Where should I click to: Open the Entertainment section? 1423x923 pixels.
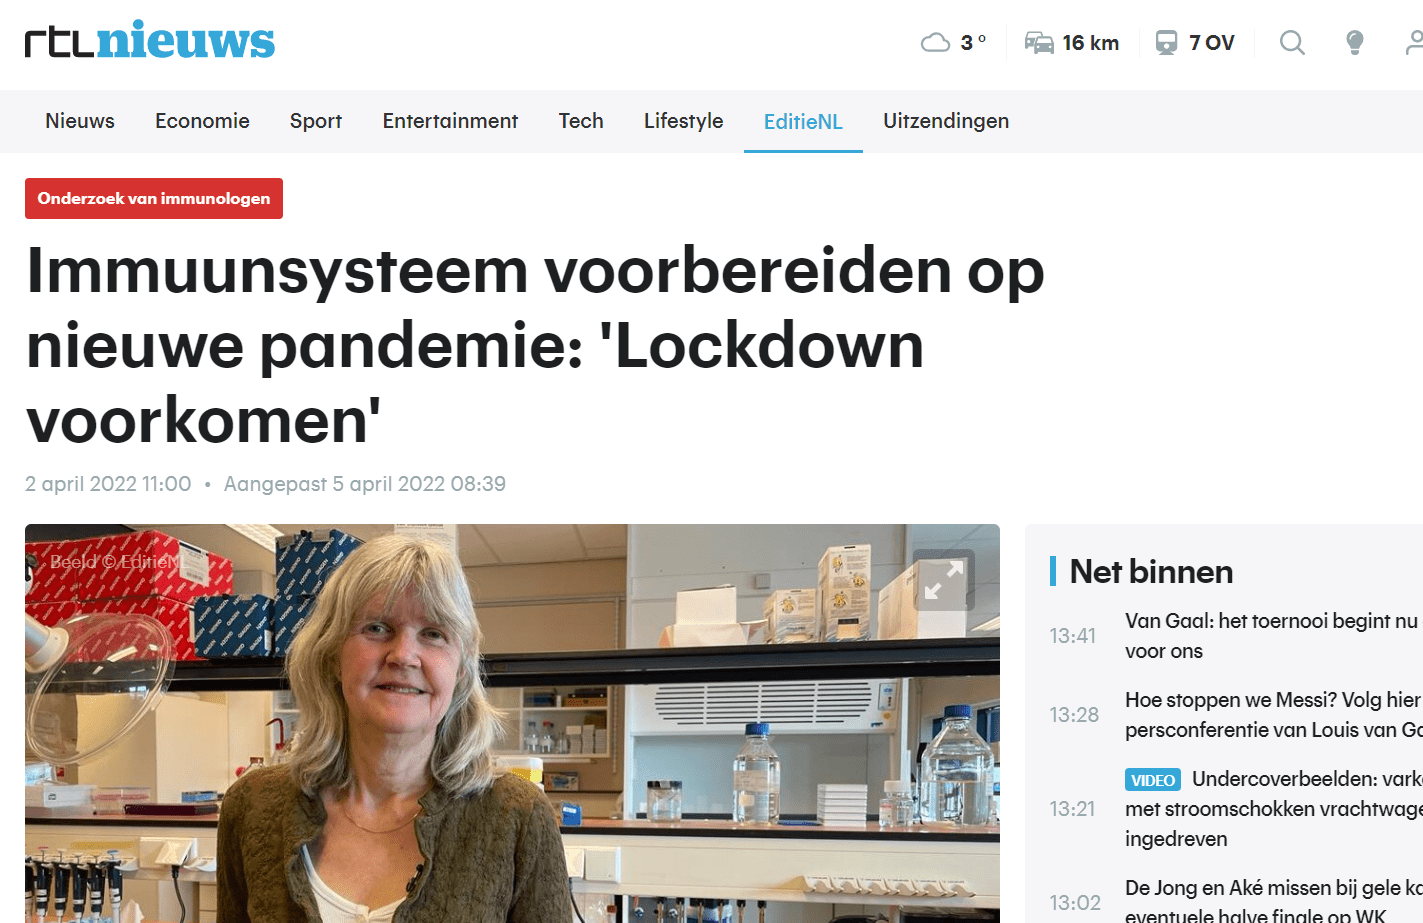pos(450,121)
